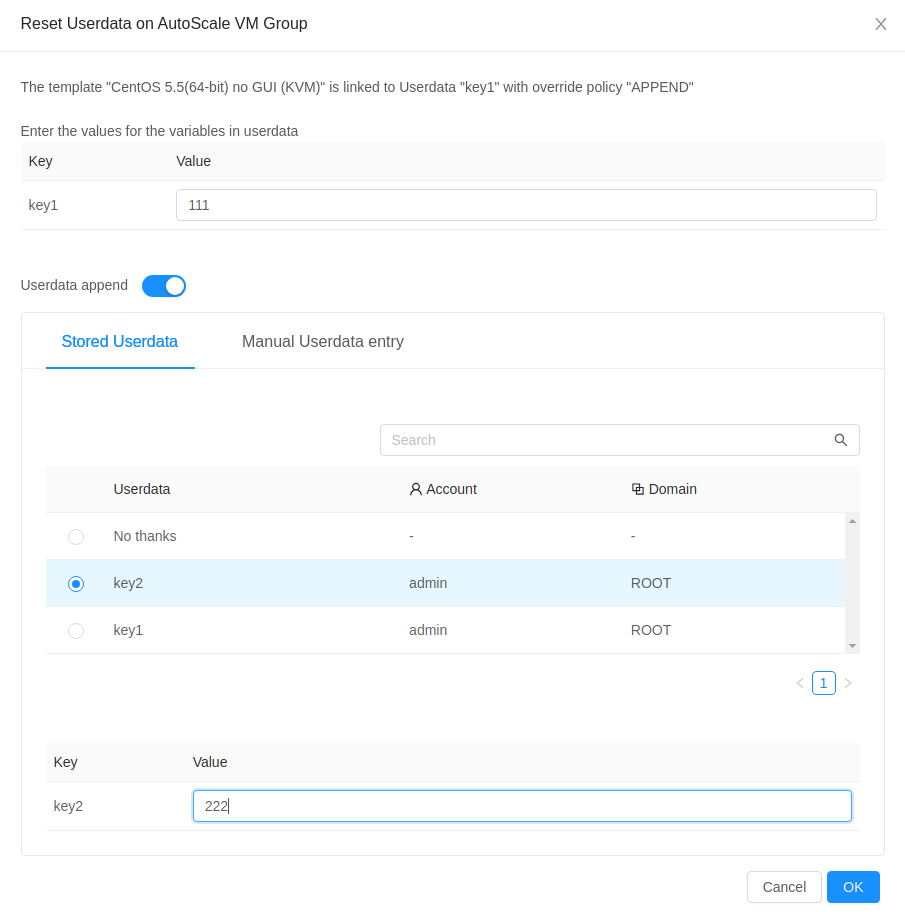Click the highlighted key2 userdata entry

(128, 583)
